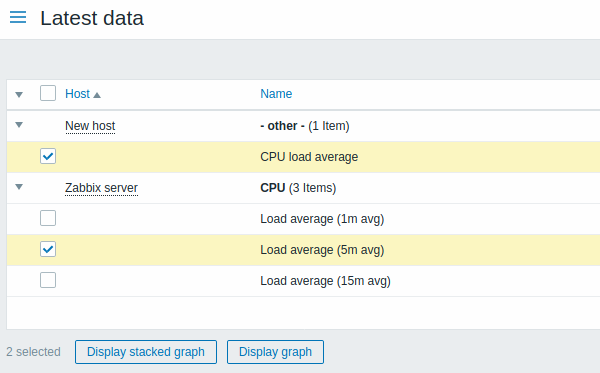Uncheck the CPU load average checkbox

coord(48,156)
